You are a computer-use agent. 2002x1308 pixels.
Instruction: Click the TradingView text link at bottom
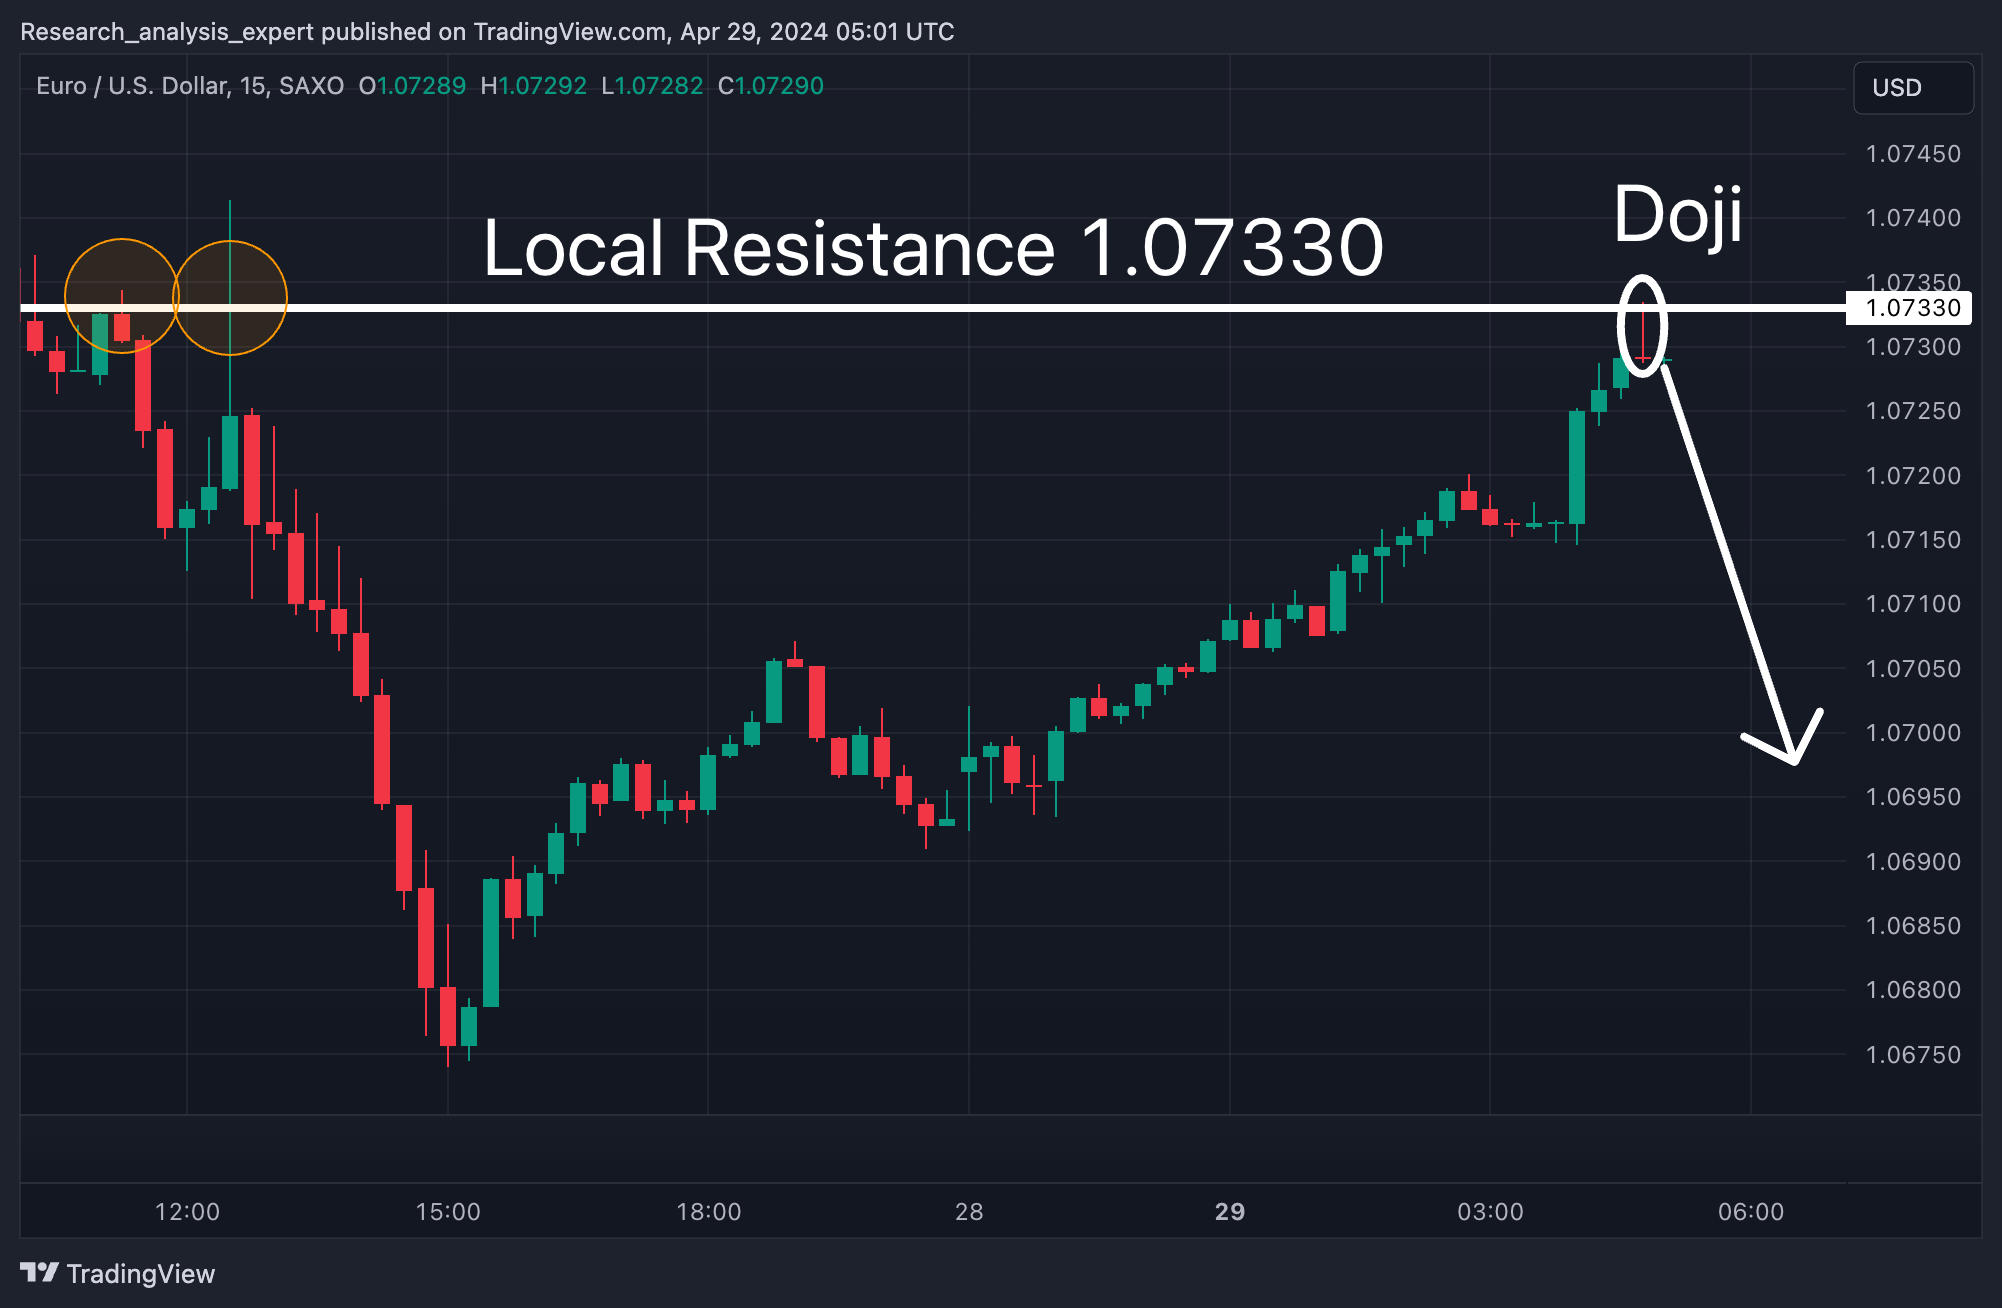coord(140,1273)
